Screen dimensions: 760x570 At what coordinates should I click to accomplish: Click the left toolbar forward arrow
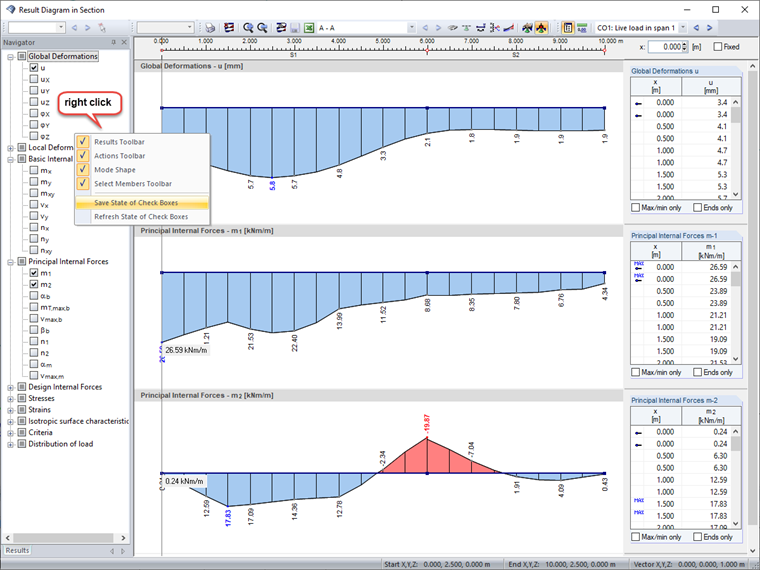88,28
